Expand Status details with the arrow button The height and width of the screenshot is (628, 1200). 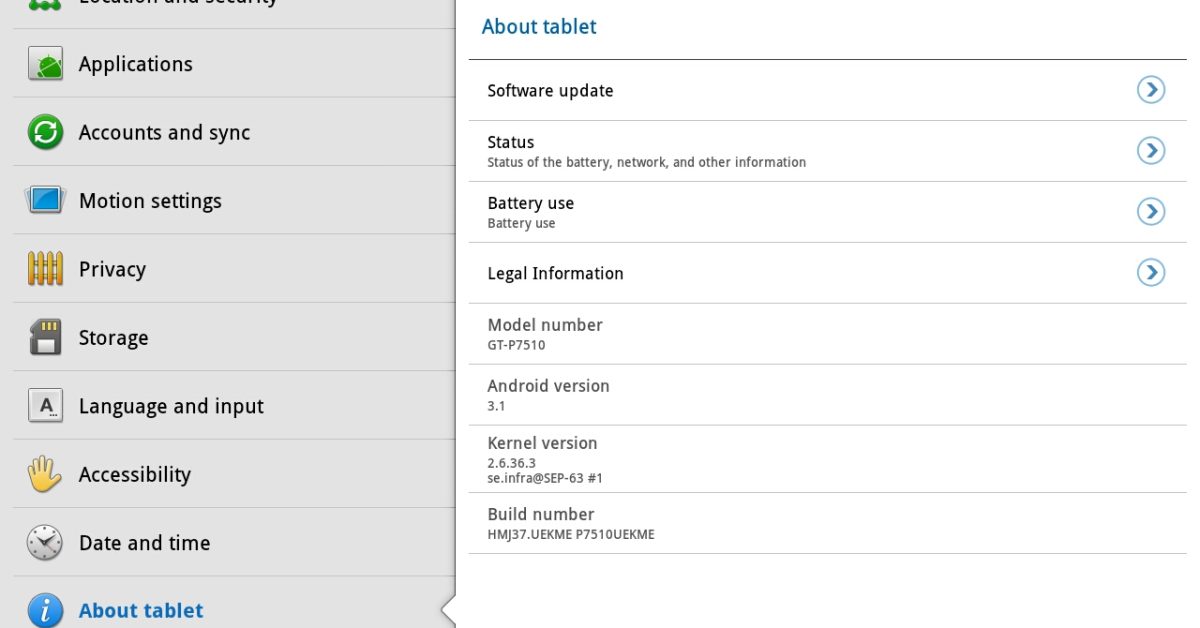click(1151, 151)
